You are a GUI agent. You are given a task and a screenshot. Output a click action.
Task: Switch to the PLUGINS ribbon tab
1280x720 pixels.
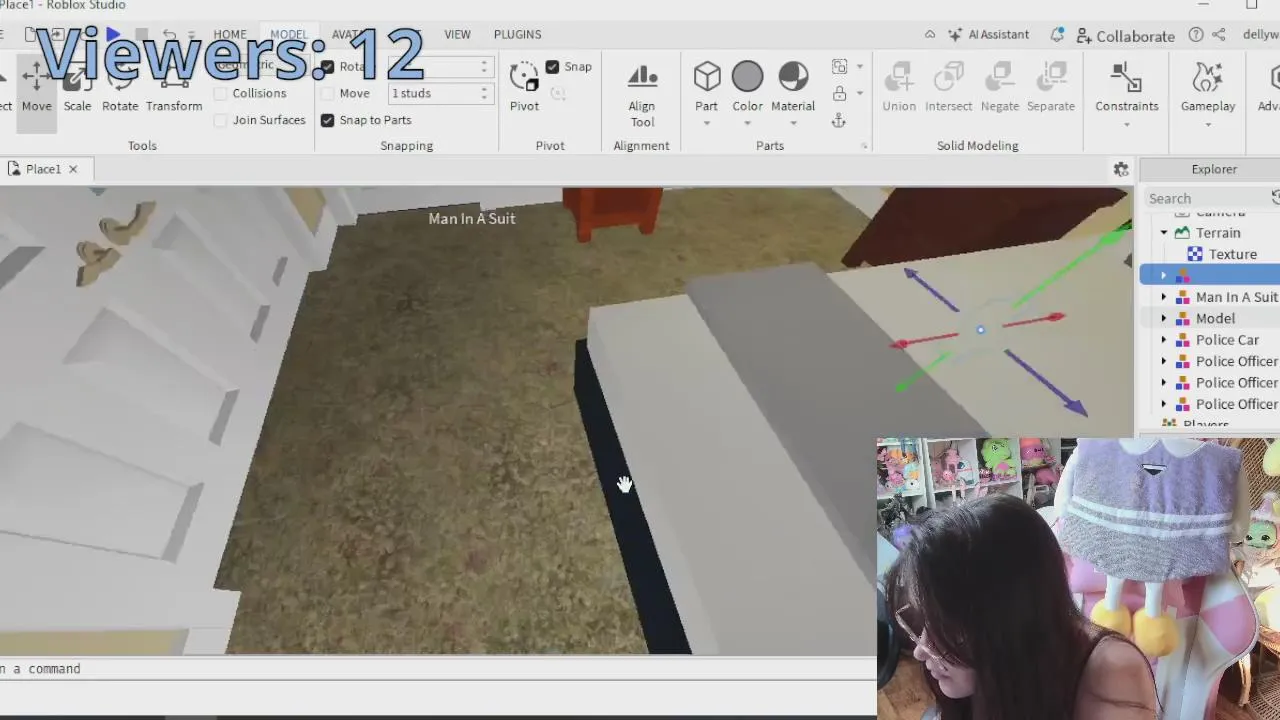pyautogui.click(x=517, y=34)
